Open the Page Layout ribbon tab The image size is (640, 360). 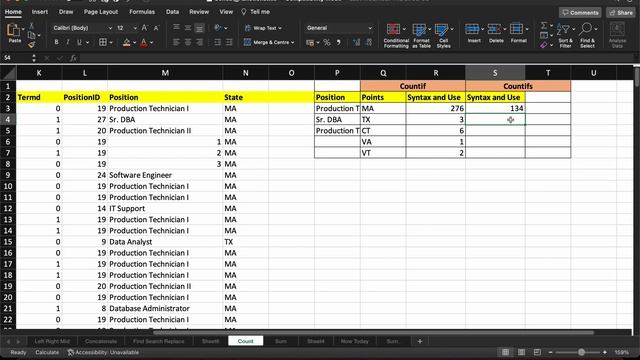(x=101, y=12)
